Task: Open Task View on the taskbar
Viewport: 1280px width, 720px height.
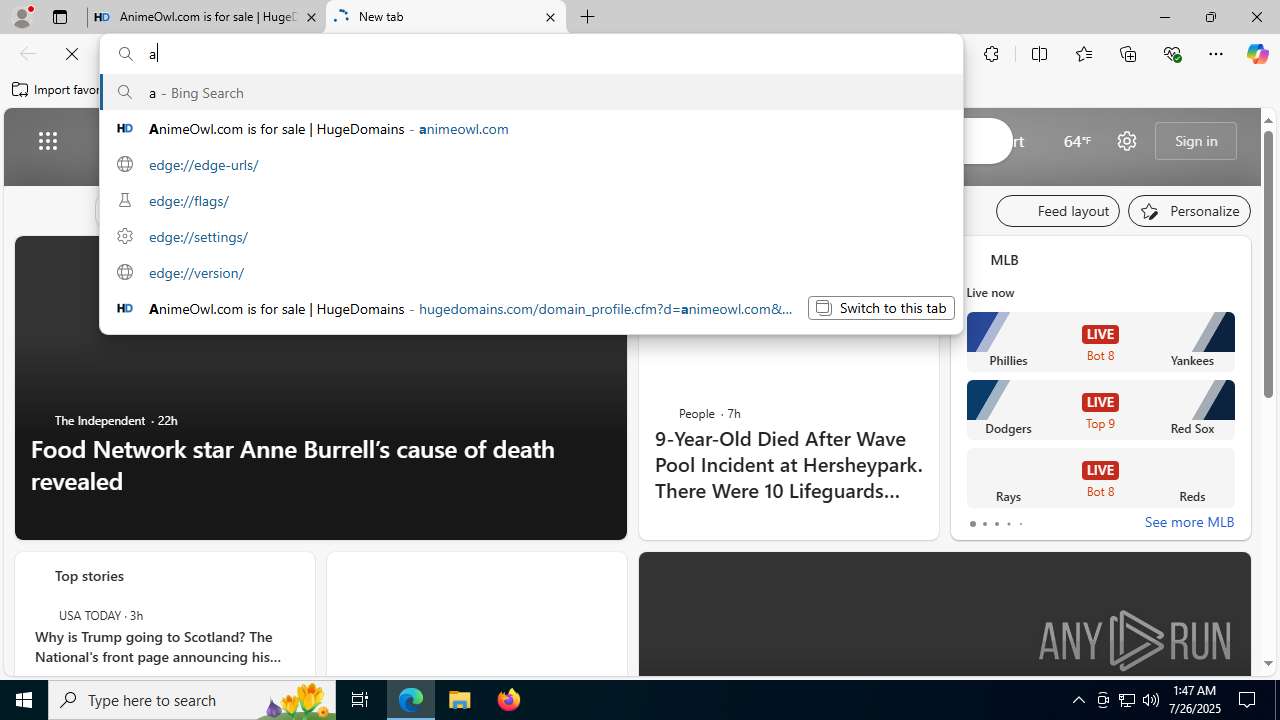Action: tap(360, 700)
